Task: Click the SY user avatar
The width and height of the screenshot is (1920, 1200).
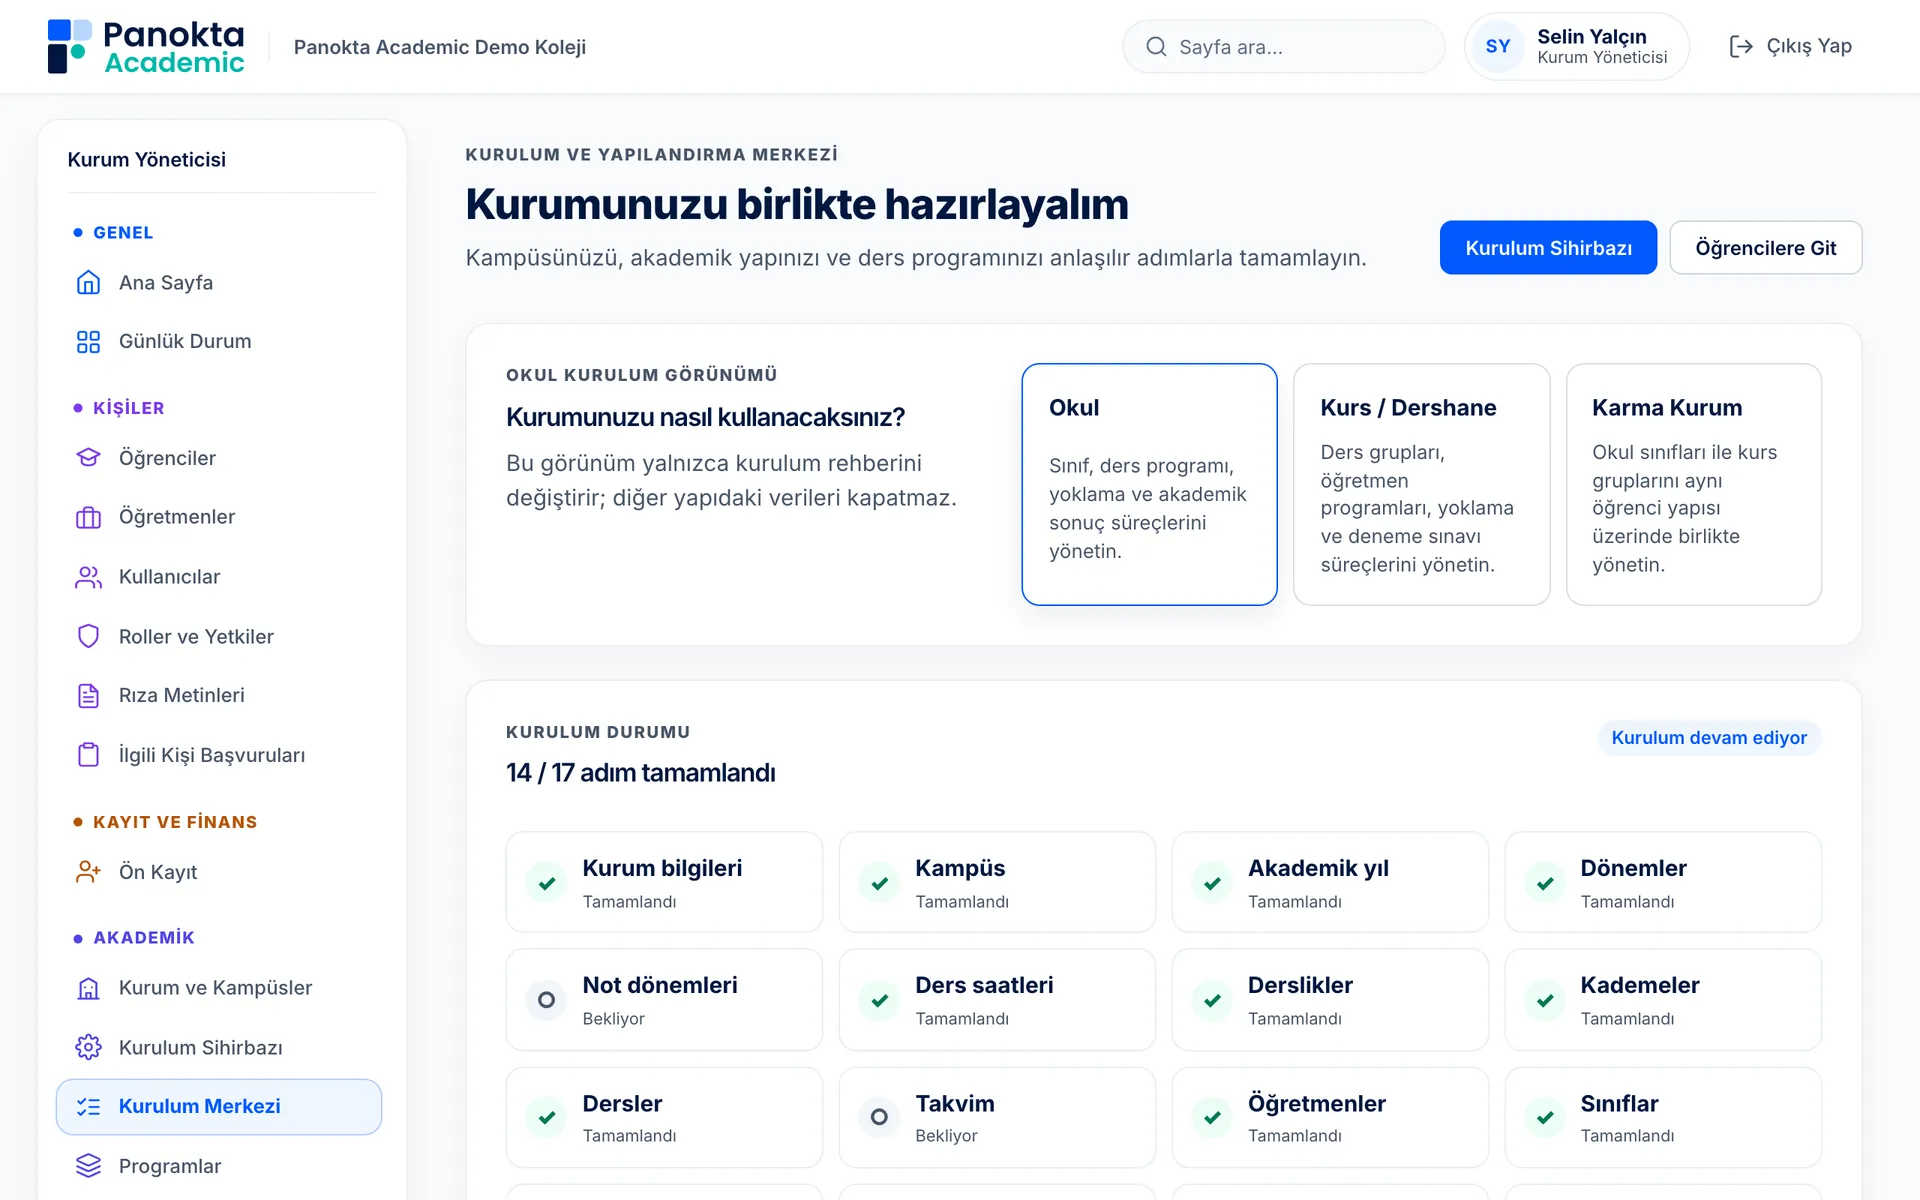Action: [x=1498, y=47]
